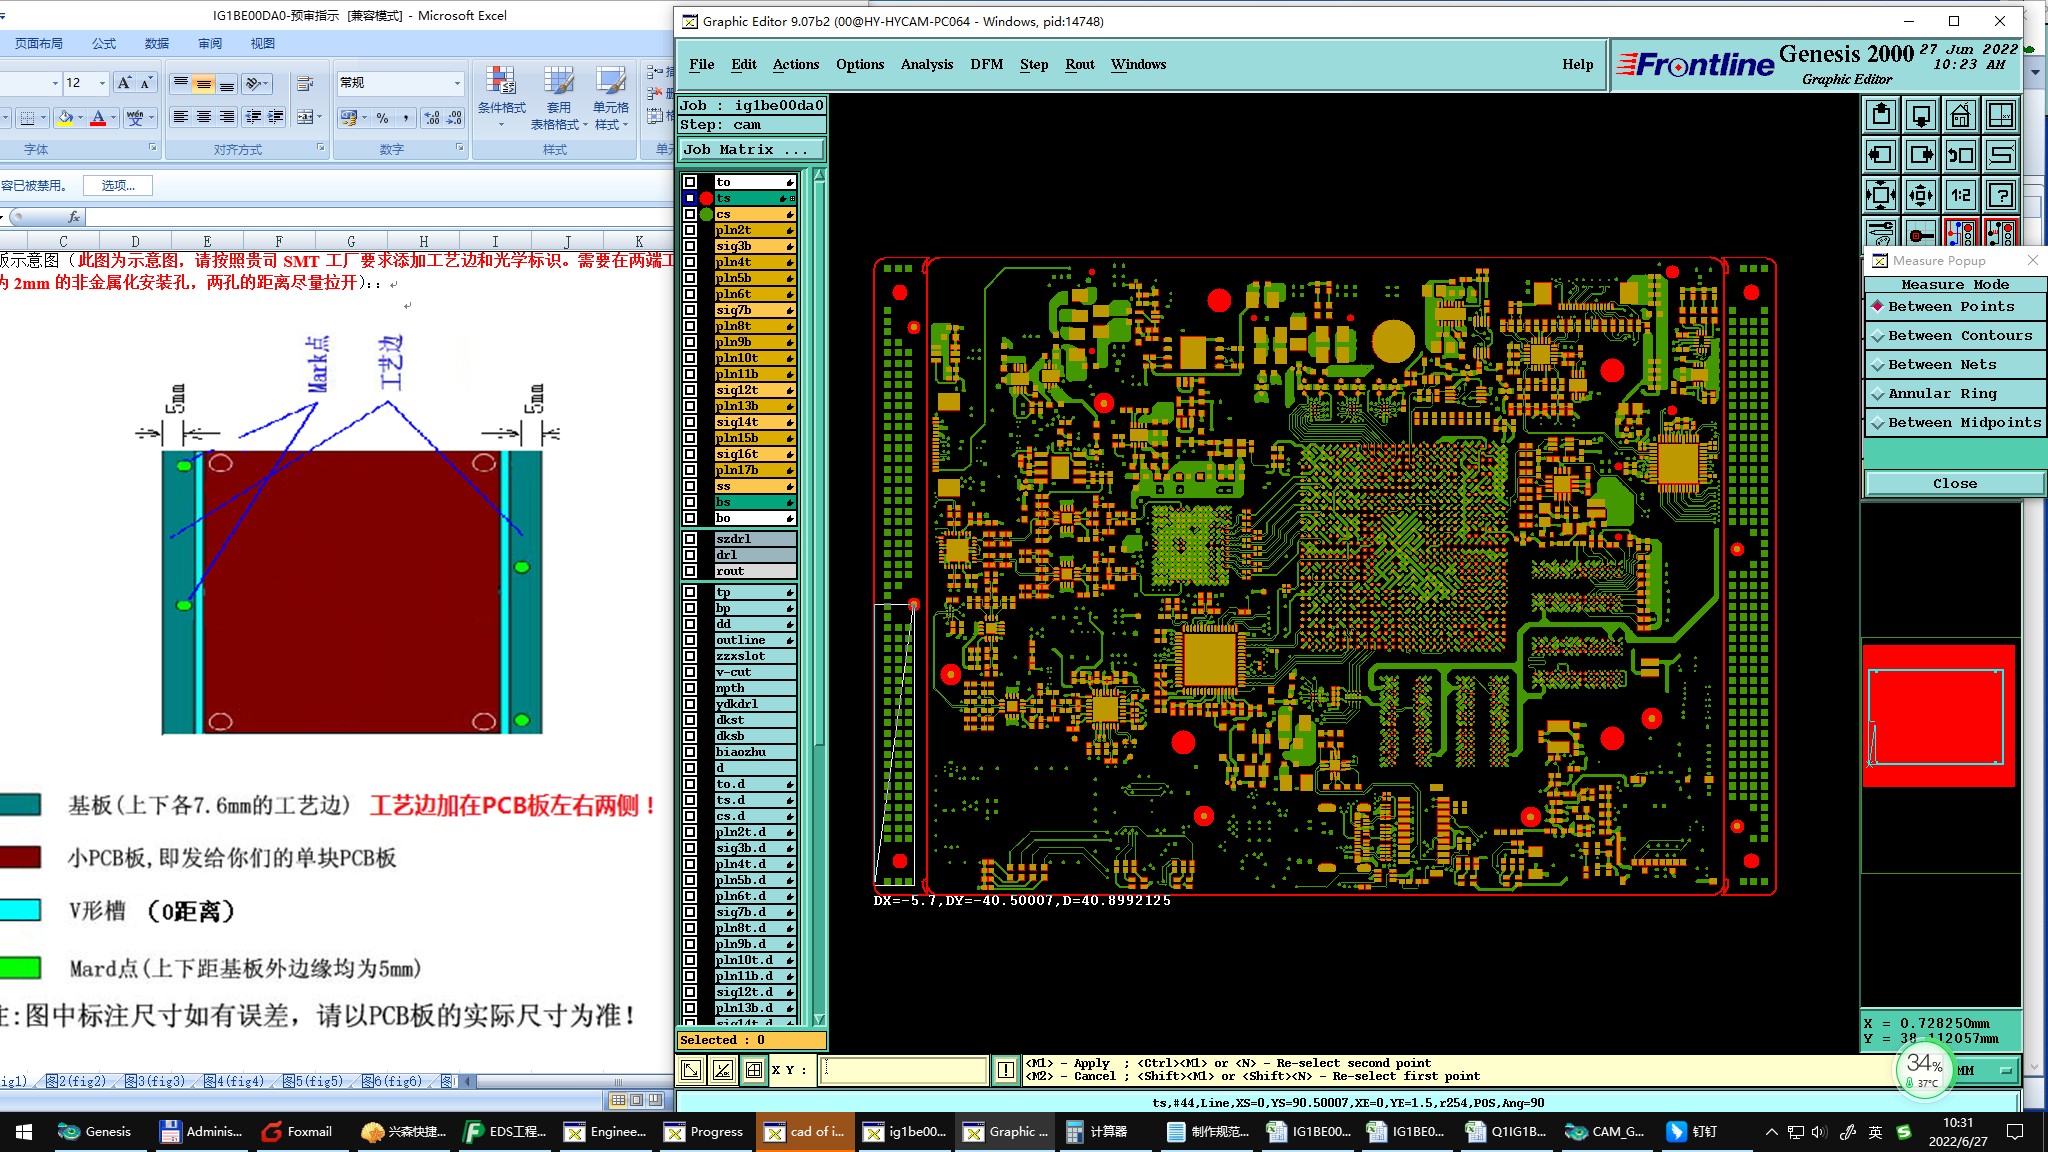Toggle the checkbox for the drl layer
This screenshot has height=1152, width=2048.
(x=690, y=555)
